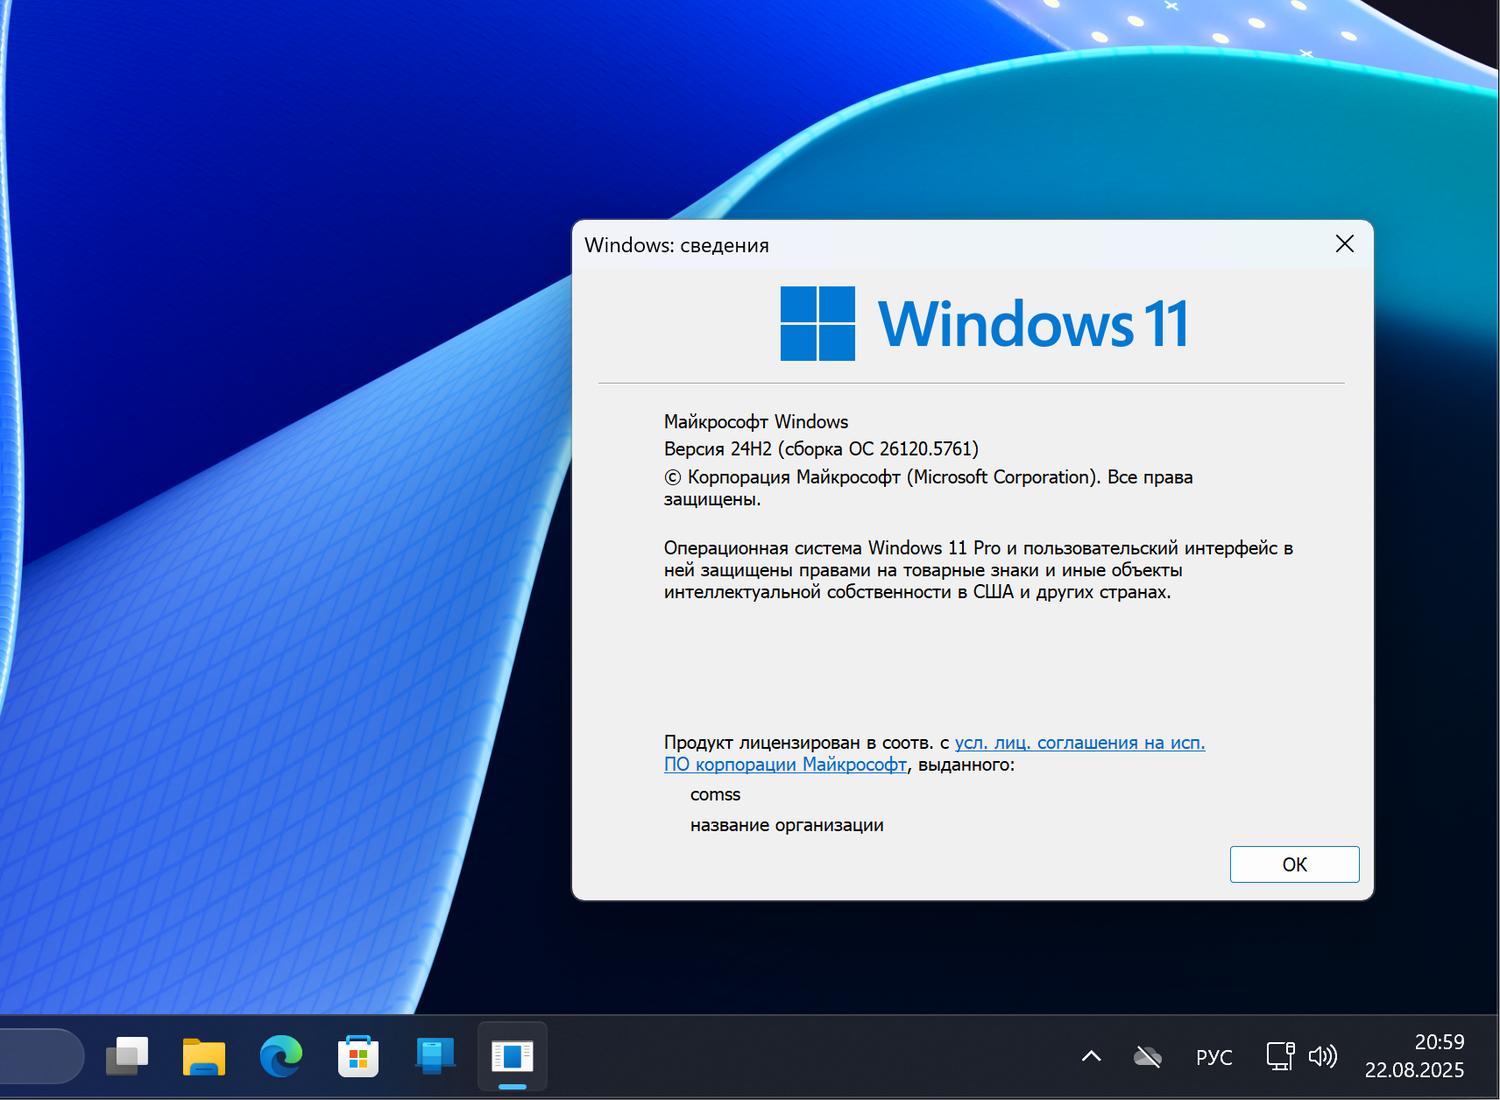This screenshot has width=1500, height=1100.
Task: Open File Explorer from the taskbar
Action: point(204,1056)
